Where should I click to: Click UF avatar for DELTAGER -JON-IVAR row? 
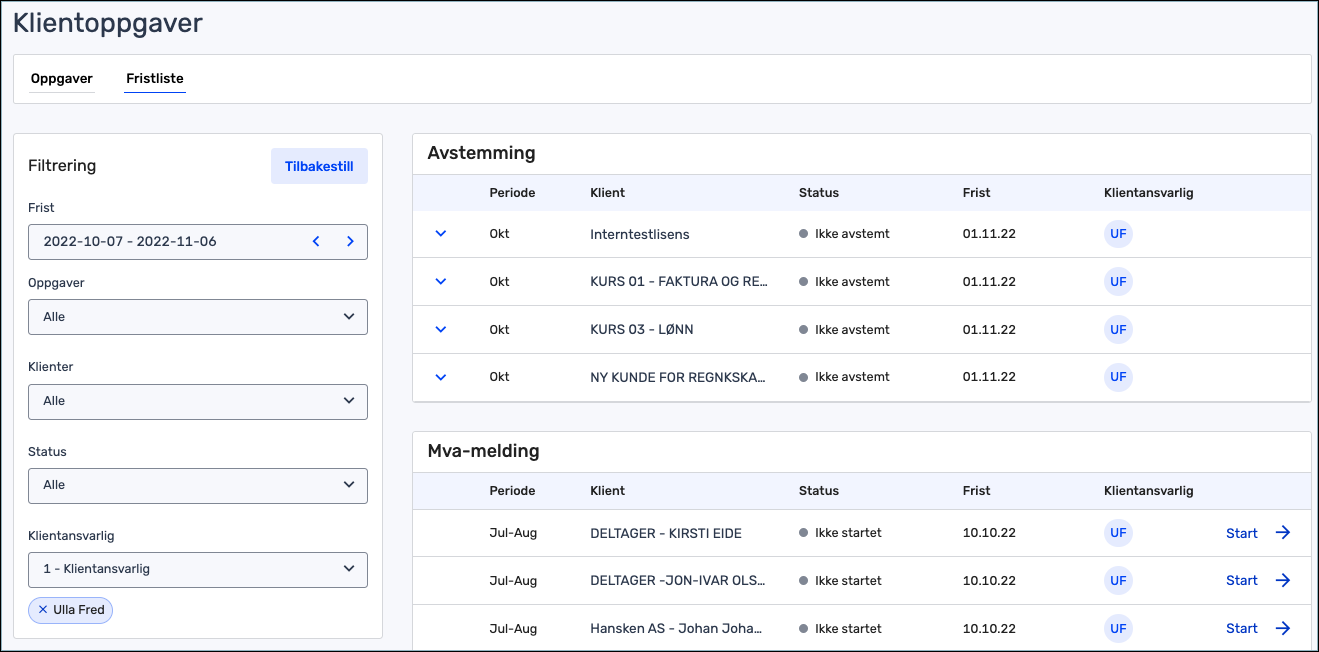point(1118,581)
